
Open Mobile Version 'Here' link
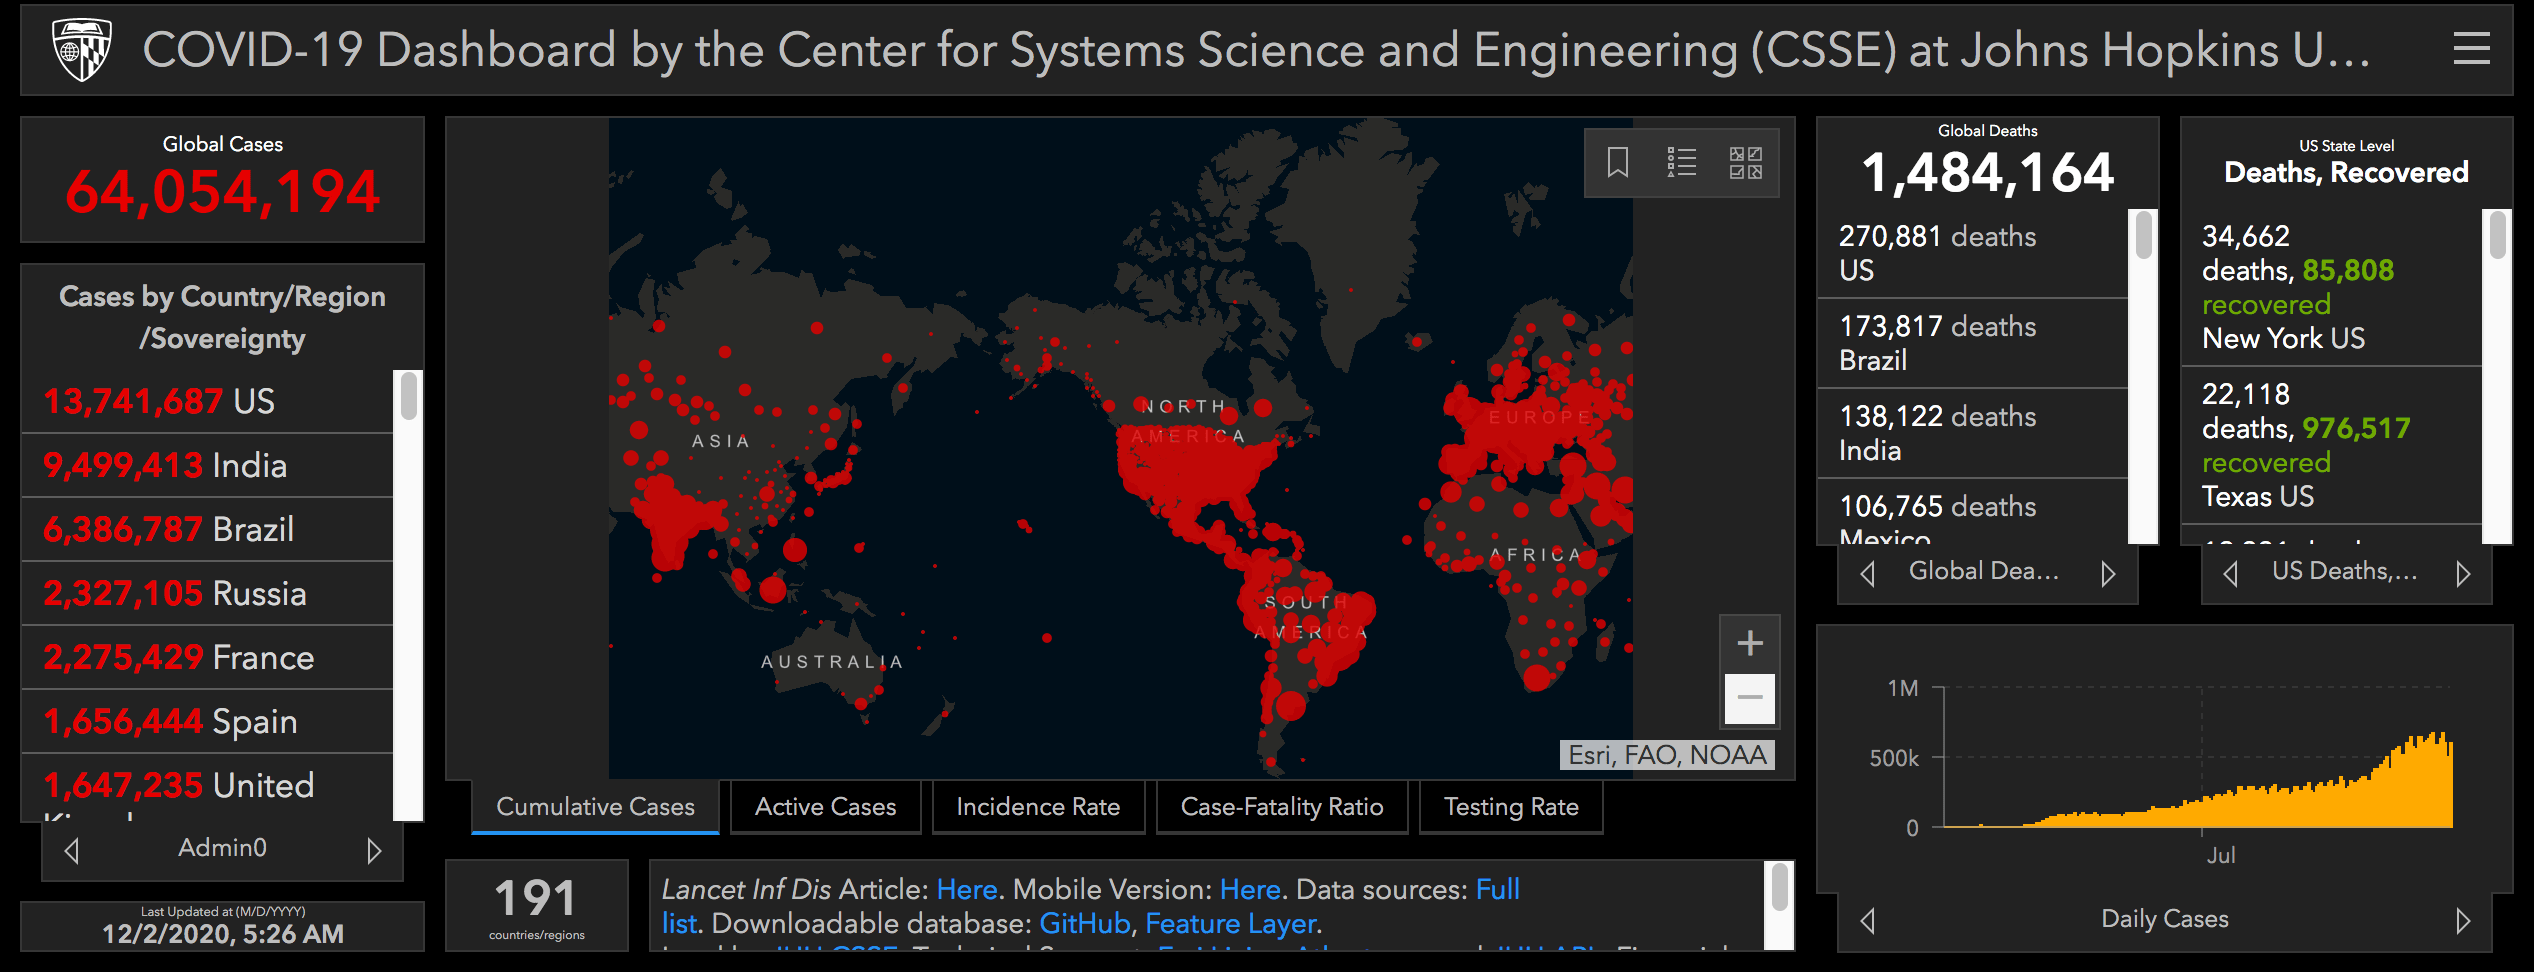[x=1250, y=890]
